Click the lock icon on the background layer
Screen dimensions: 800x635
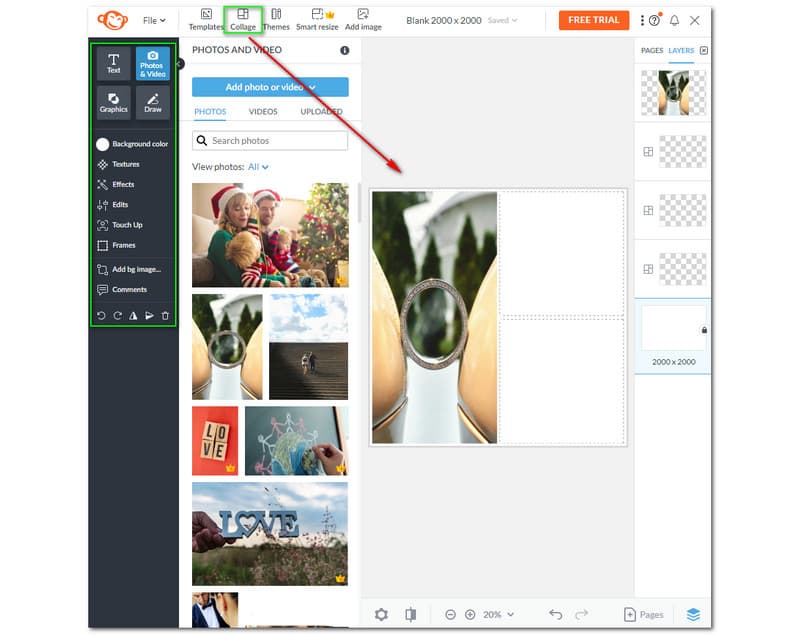(705, 330)
